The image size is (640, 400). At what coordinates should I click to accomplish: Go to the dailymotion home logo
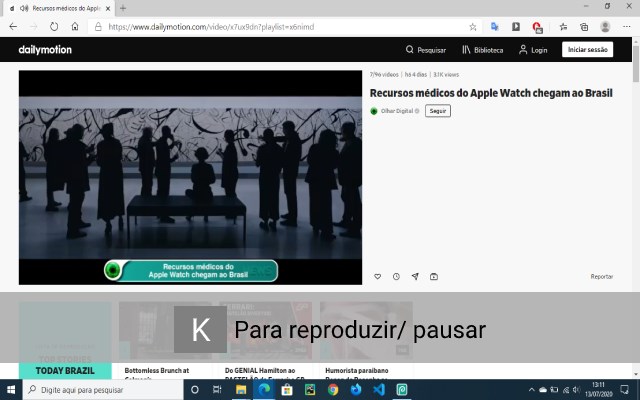click(45, 50)
